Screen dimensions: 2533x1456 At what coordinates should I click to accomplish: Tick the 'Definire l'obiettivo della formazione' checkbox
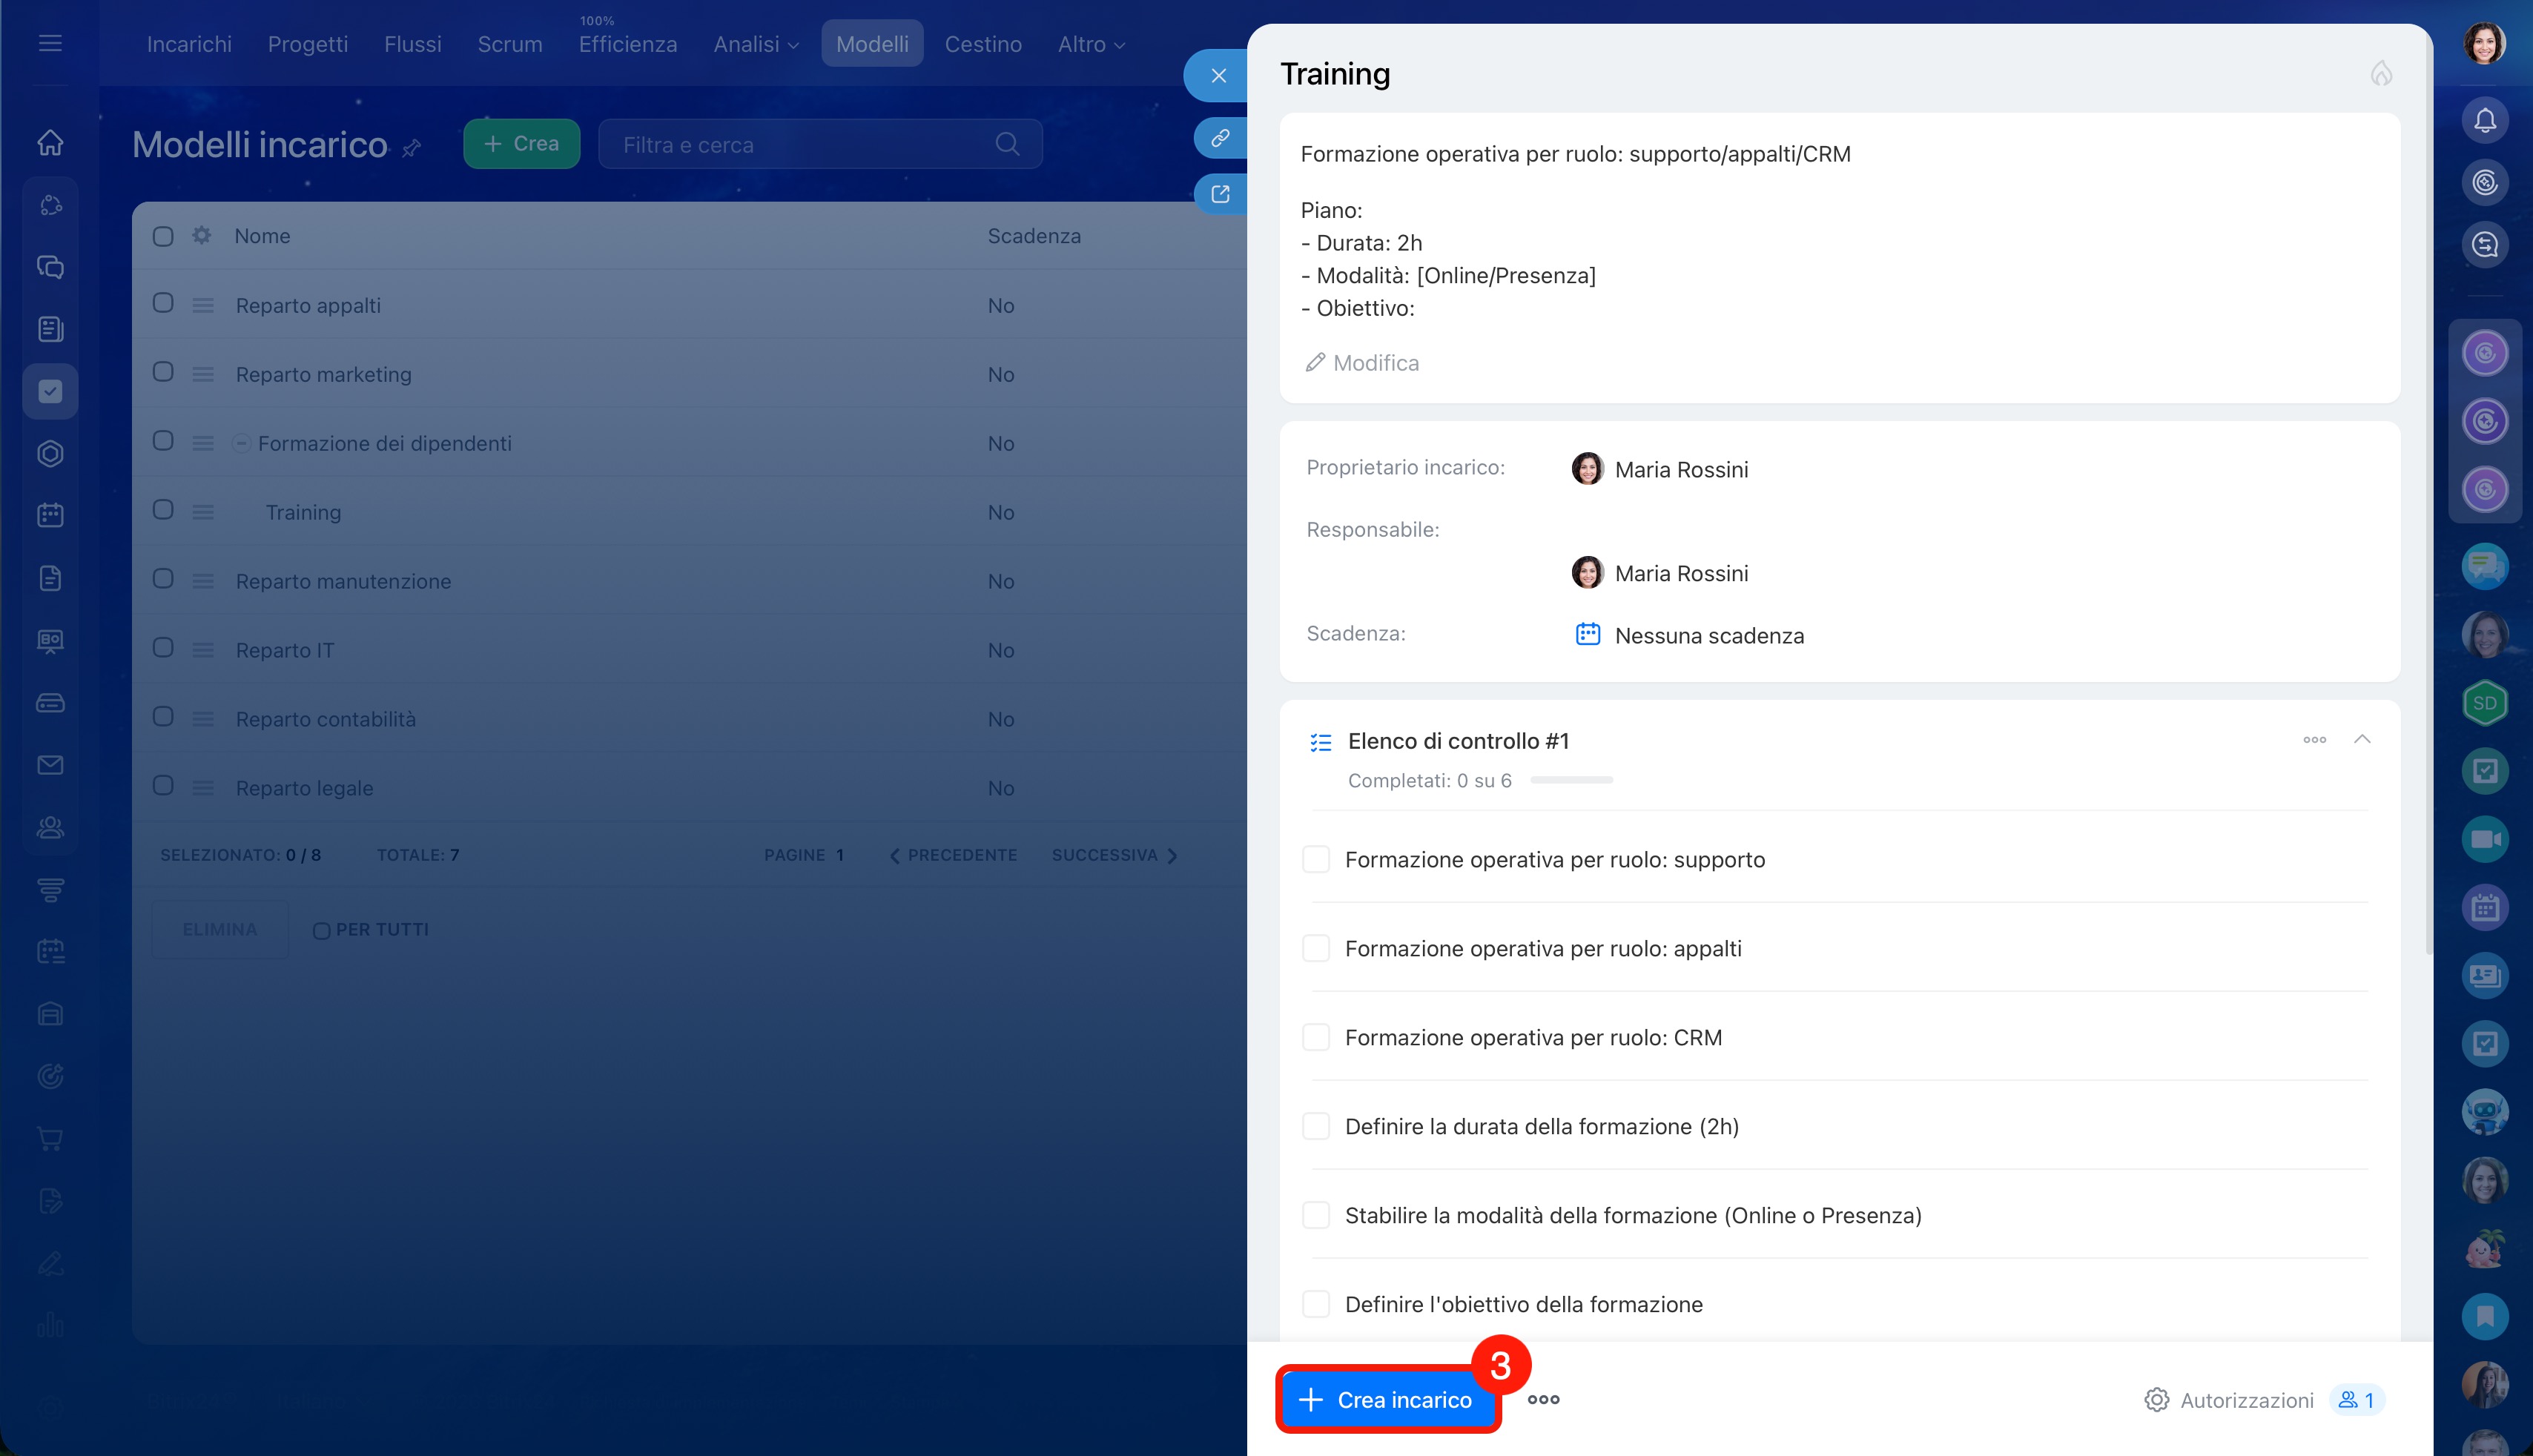[x=1316, y=1304]
